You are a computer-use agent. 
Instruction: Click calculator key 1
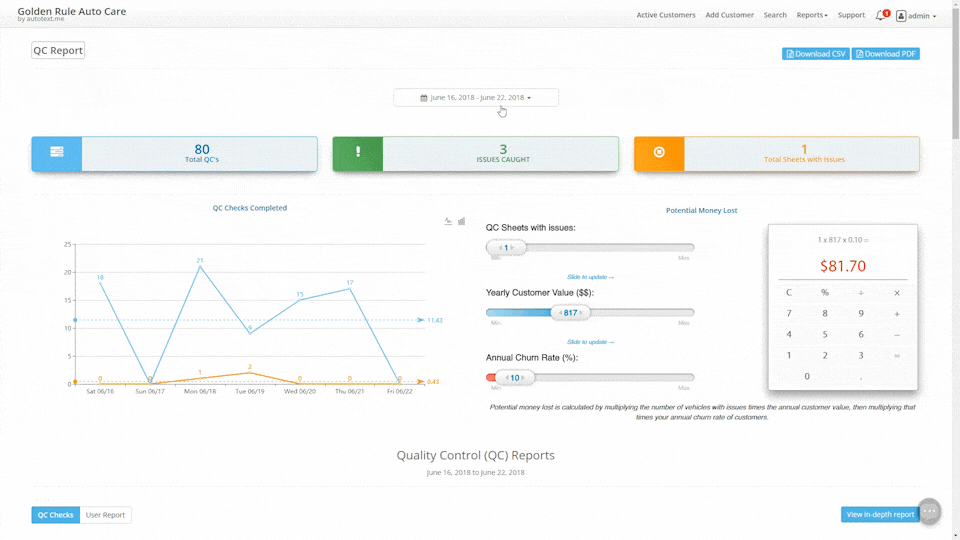789,355
